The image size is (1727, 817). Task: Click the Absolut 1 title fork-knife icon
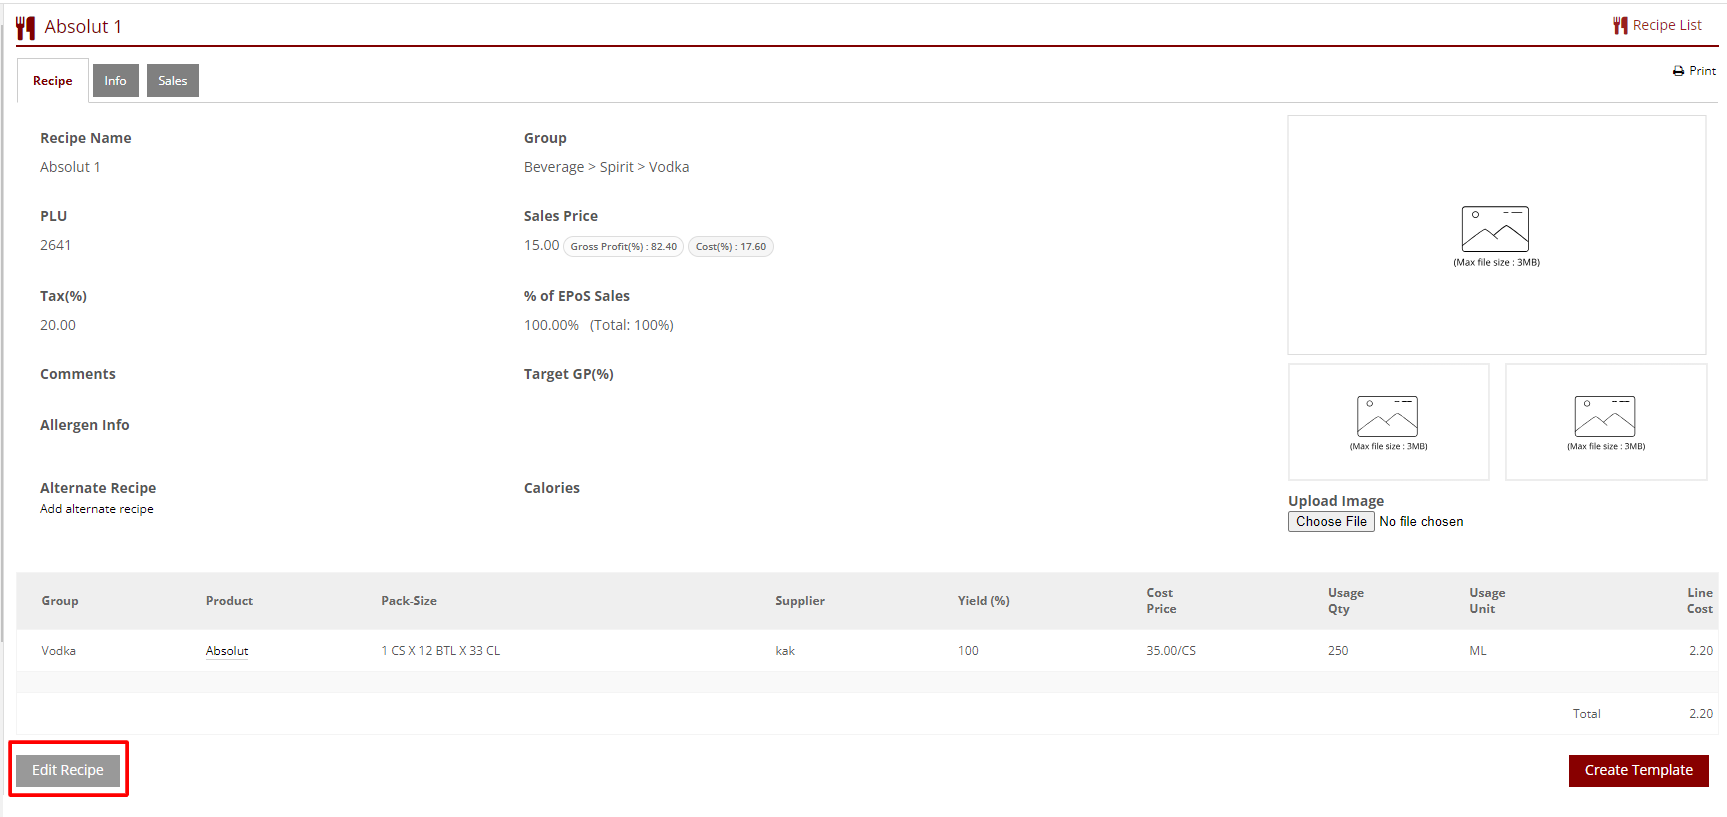[x=26, y=27]
